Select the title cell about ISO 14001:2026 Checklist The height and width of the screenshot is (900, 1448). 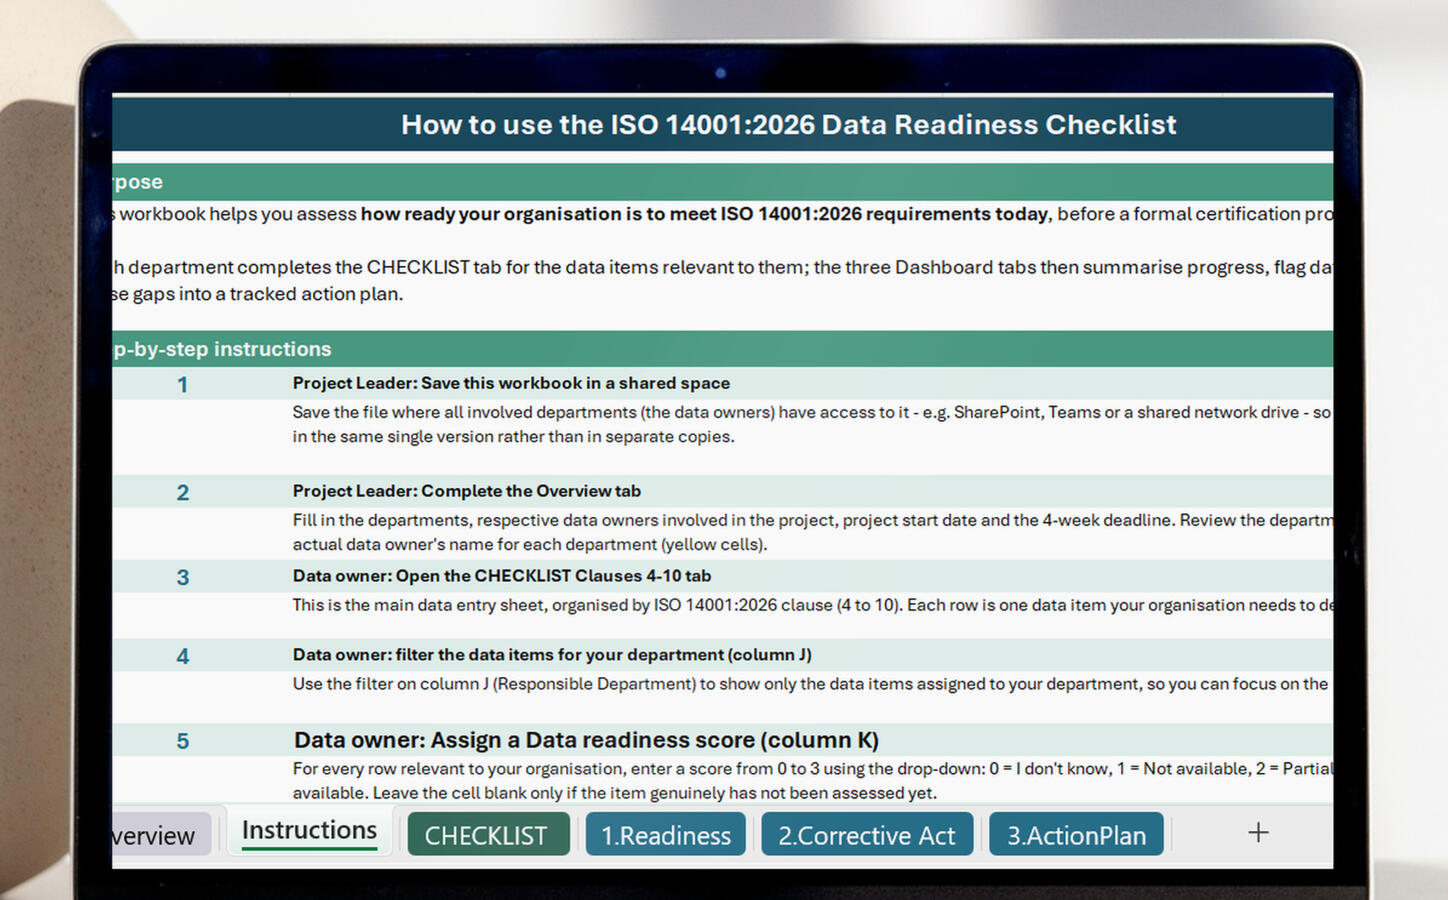click(x=788, y=124)
